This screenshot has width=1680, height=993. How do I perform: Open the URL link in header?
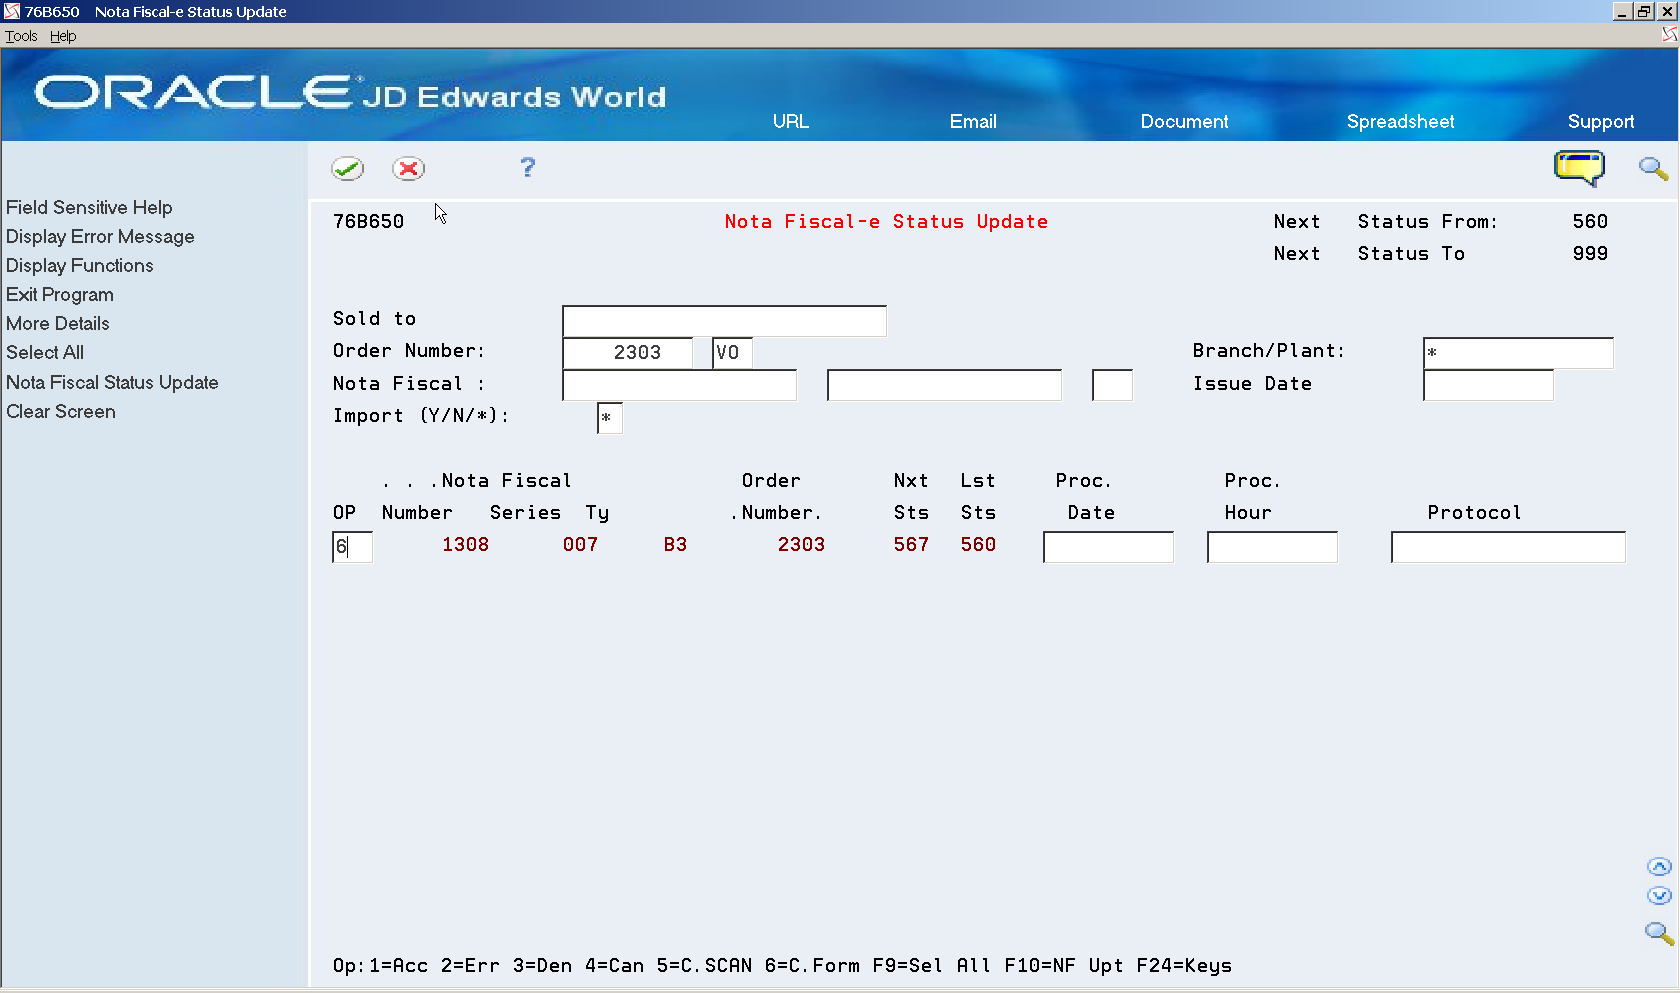pyautogui.click(x=790, y=121)
